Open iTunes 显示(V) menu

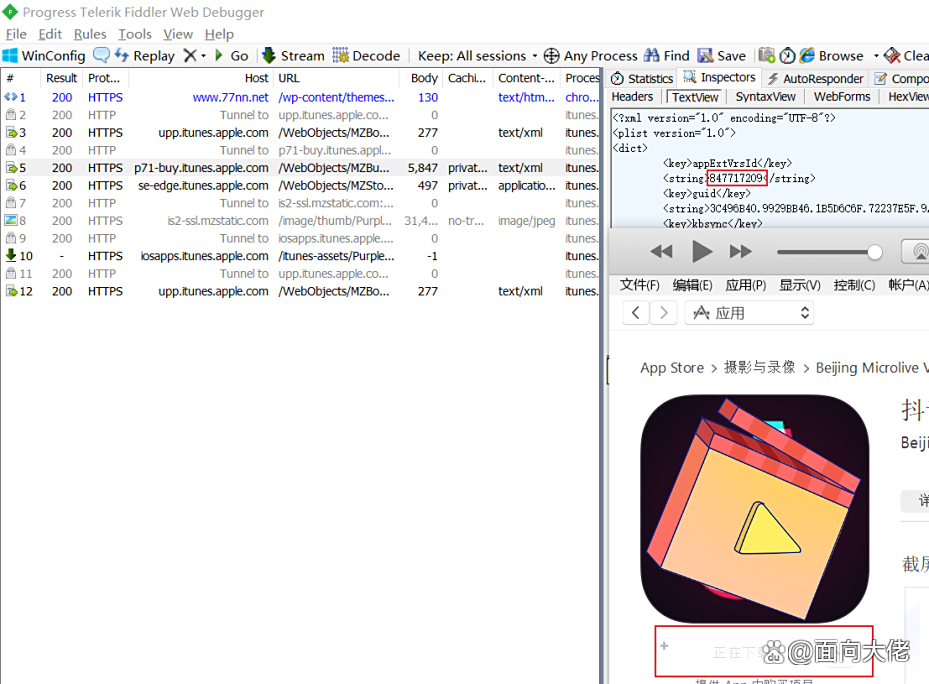(x=799, y=285)
